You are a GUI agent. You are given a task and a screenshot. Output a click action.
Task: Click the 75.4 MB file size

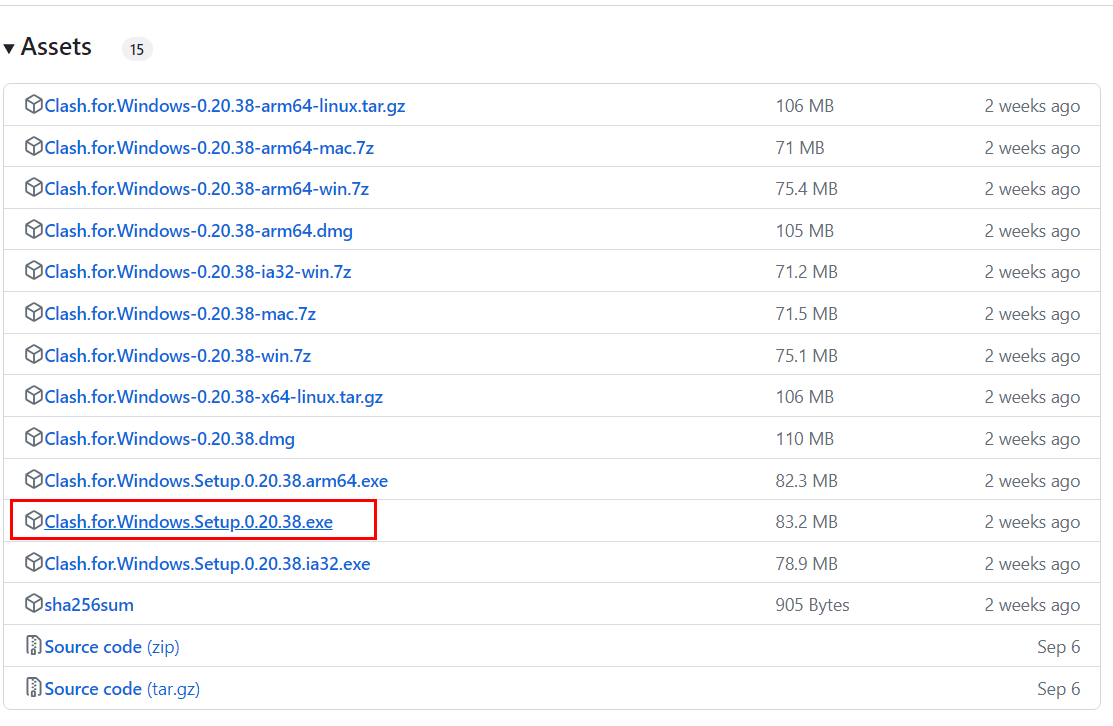point(806,189)
